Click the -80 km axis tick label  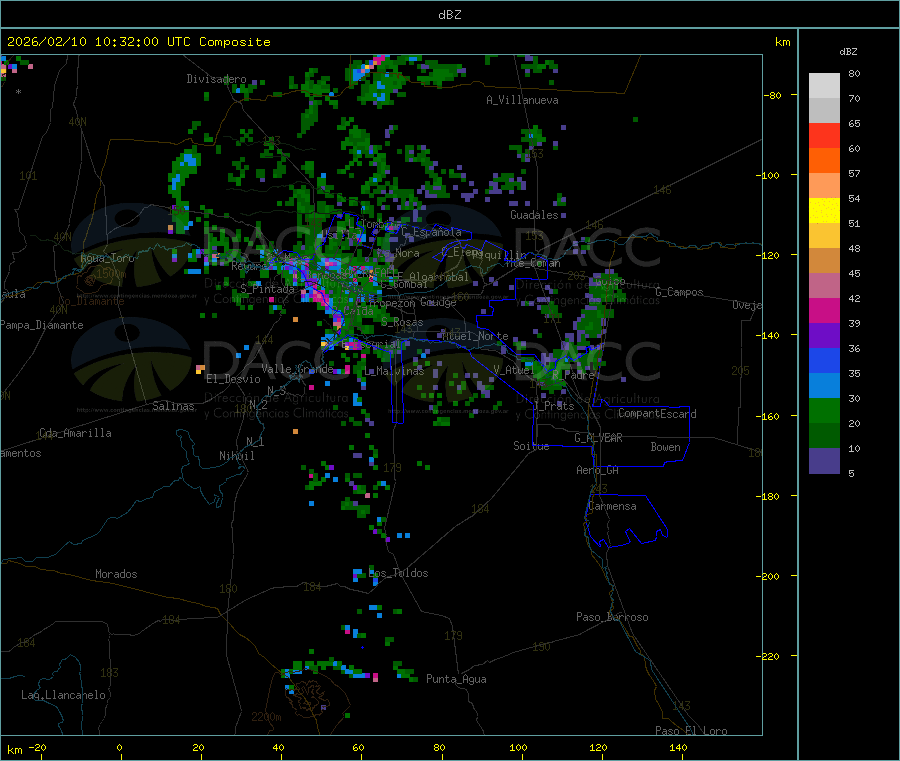pos(772,95)
